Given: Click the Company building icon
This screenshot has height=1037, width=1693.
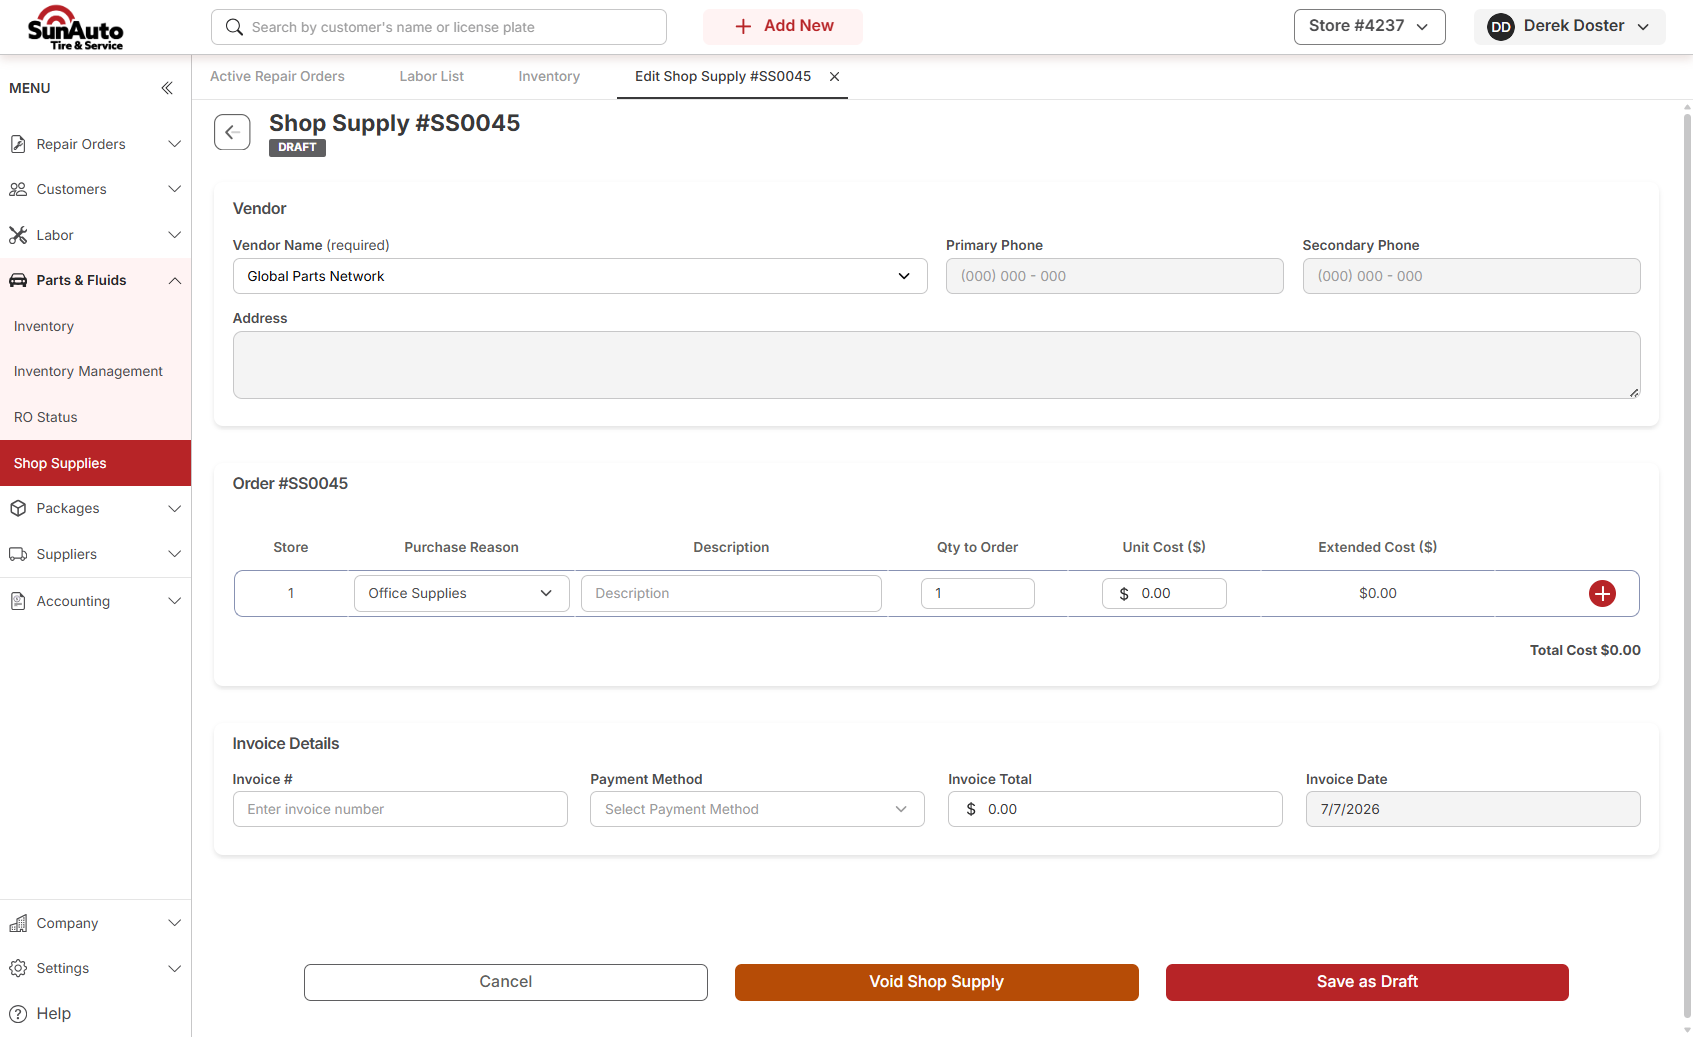Looking at the screenshot, I should tap(18, 923).
